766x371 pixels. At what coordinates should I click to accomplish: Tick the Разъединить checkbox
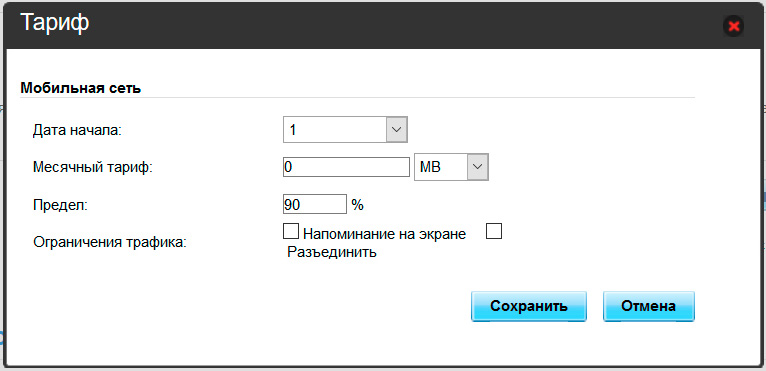(x=494, y=231)
